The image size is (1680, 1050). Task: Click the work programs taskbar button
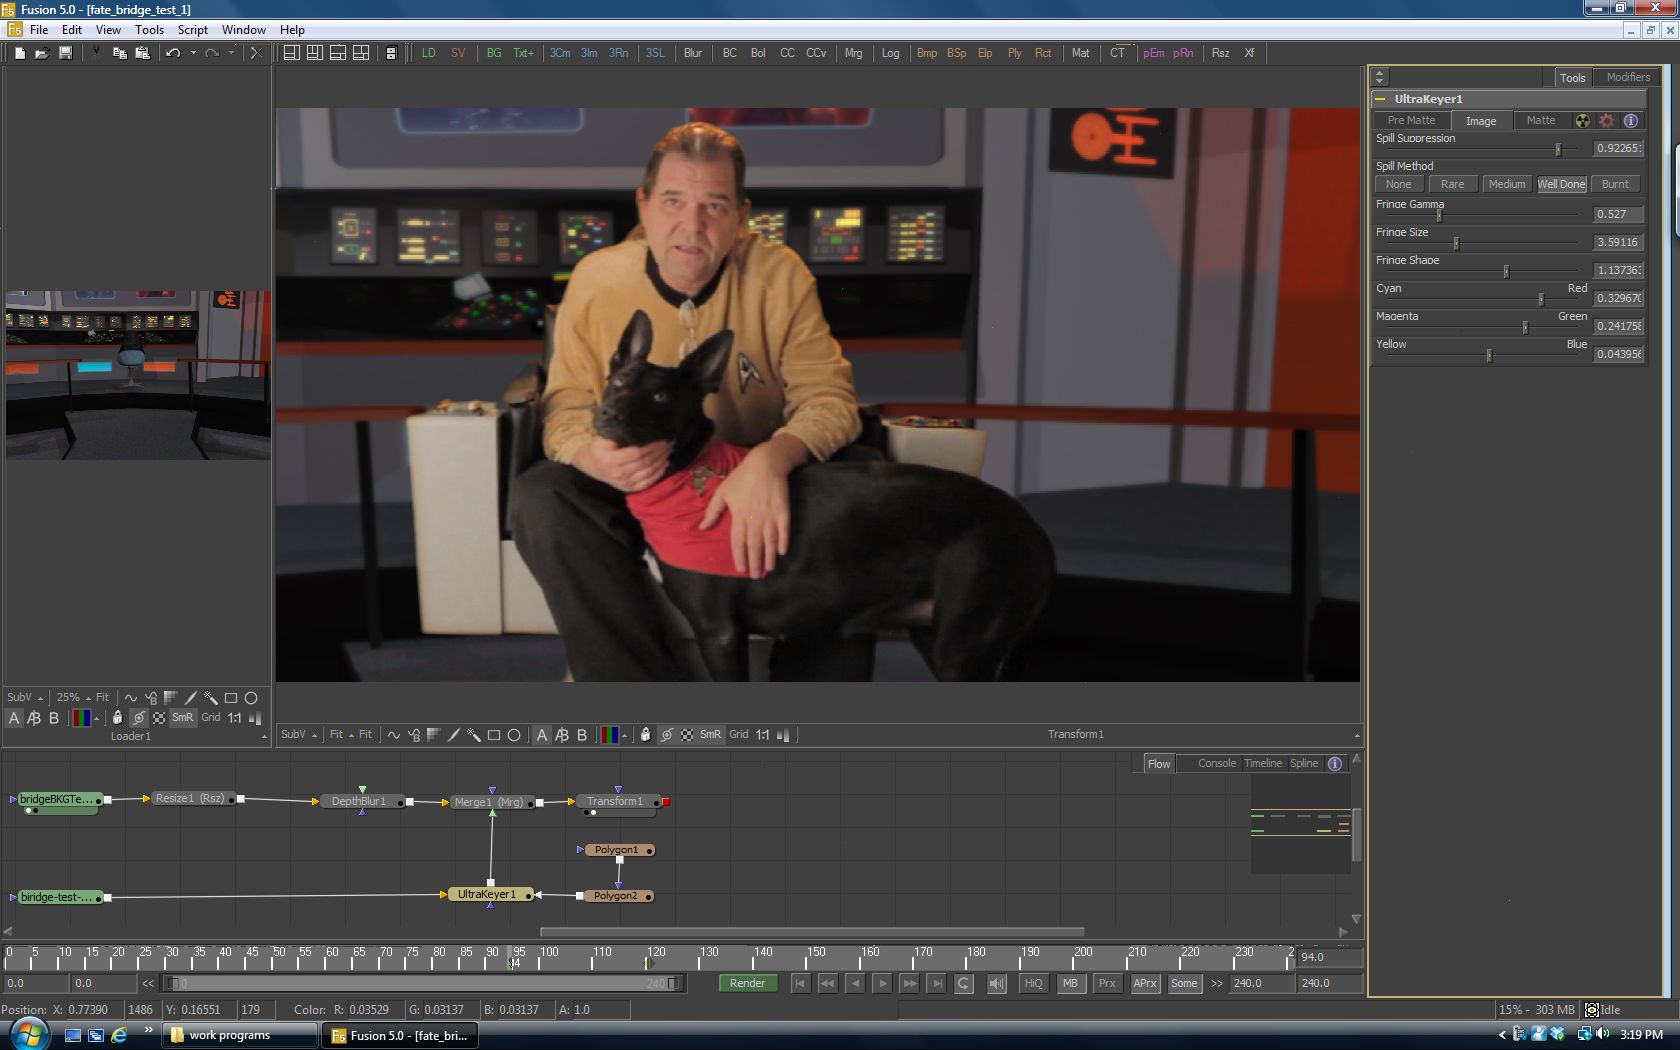click(x=239, y=1035)
